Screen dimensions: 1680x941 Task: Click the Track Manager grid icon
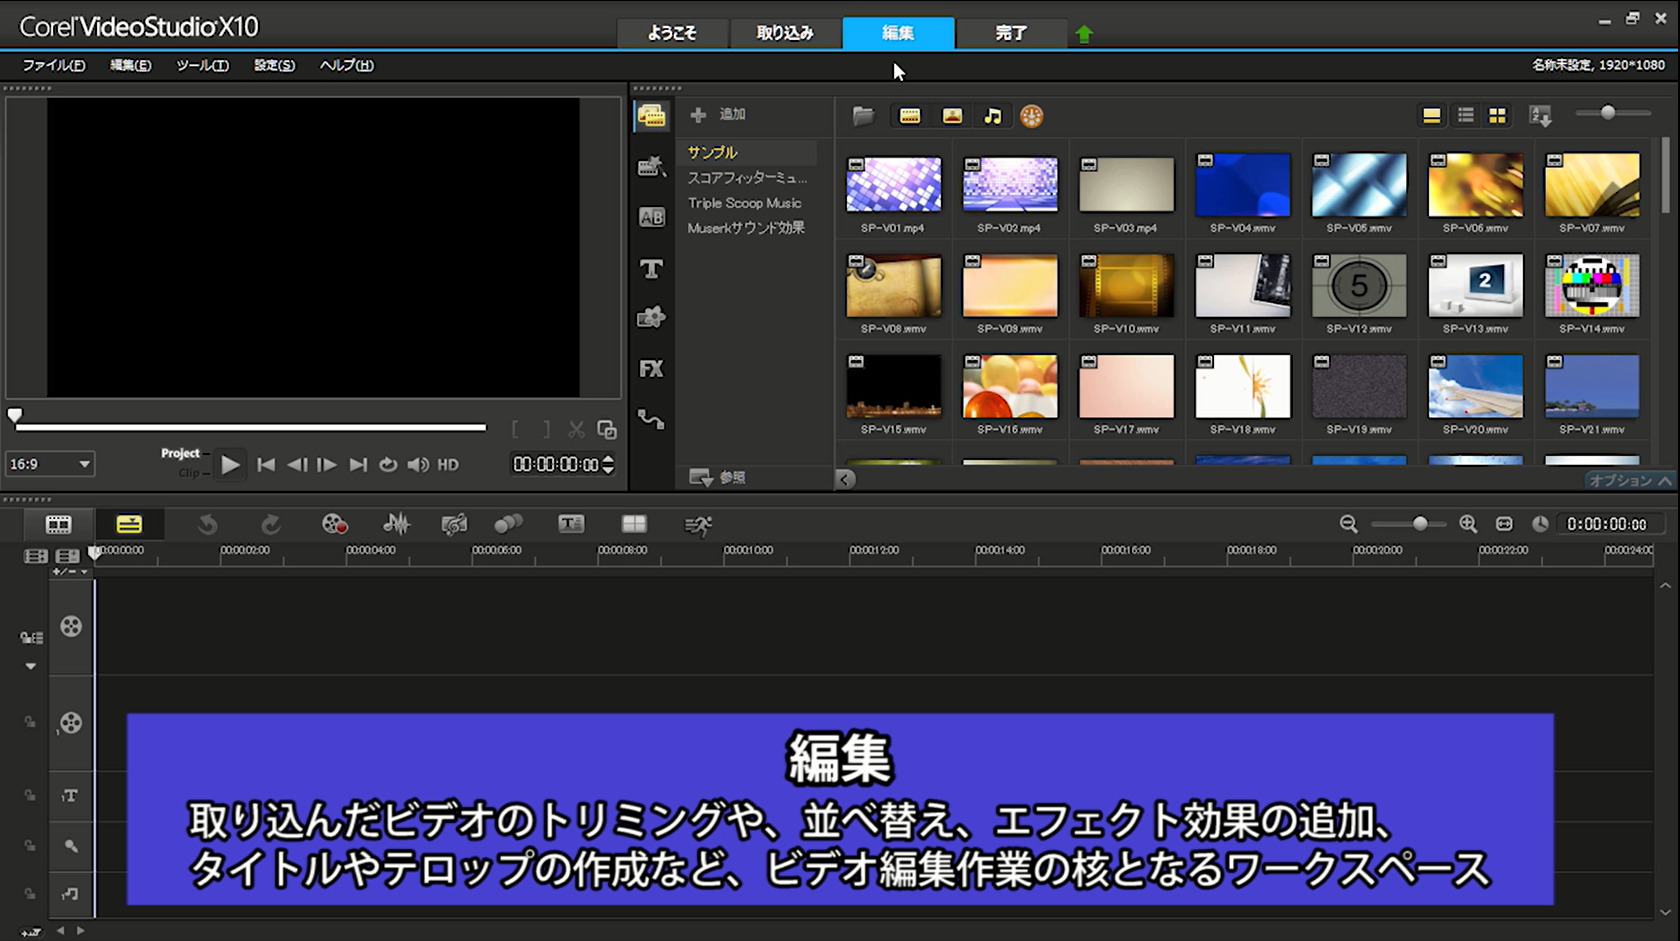coord(634,524)
